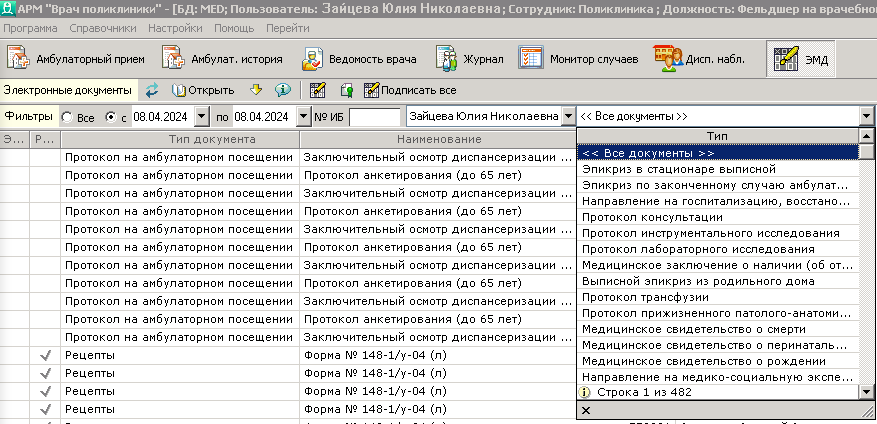
Task: Click checkmark in first Рецепты row
Action: coord(46,355)
